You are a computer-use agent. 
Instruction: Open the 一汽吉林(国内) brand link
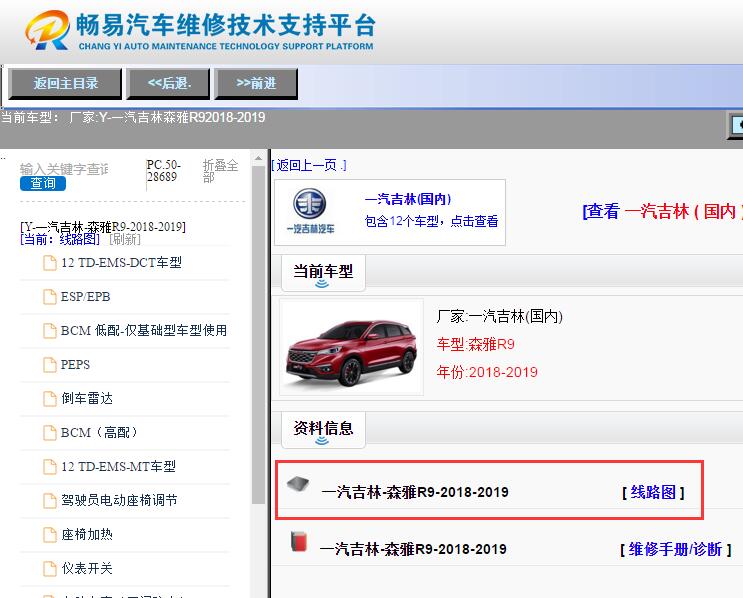point(408,199)
